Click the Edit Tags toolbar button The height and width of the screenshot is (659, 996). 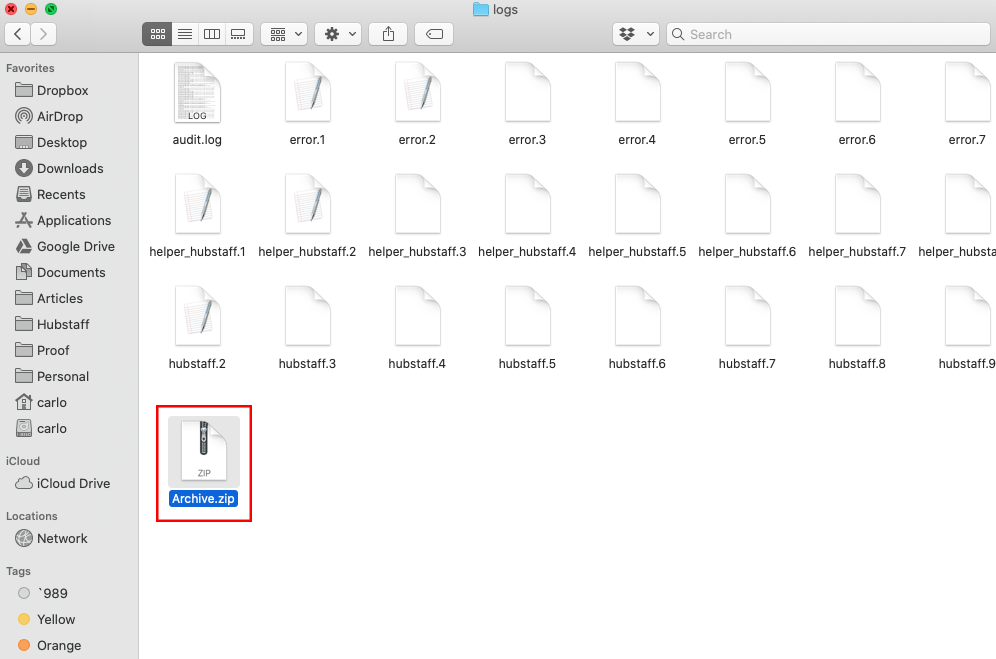(434, 34)
